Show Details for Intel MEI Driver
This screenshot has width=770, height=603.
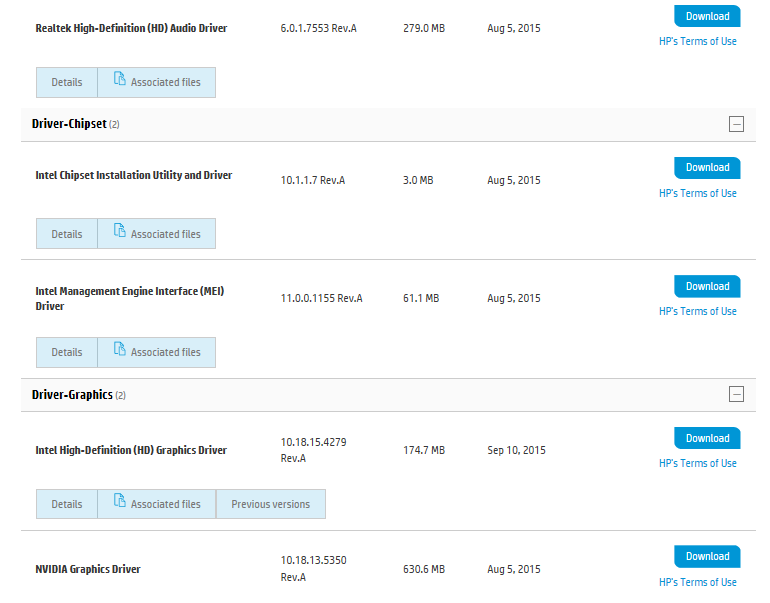point(67,352)
